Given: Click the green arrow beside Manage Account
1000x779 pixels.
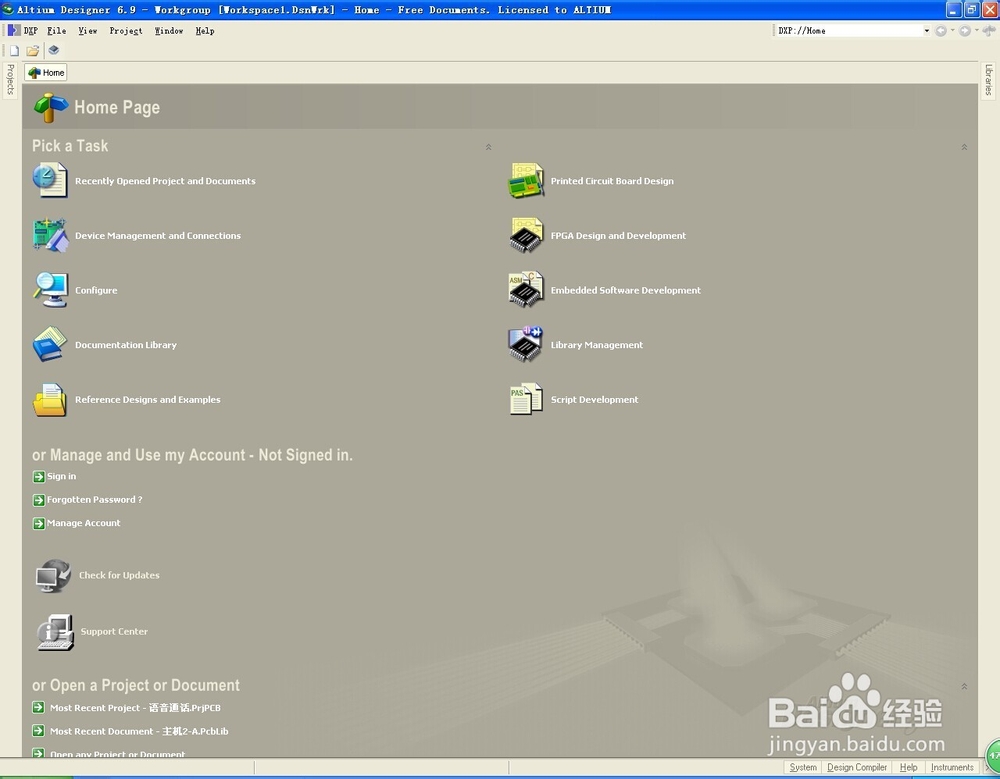Looking at the screenshot, I should [x=39, y=523].
